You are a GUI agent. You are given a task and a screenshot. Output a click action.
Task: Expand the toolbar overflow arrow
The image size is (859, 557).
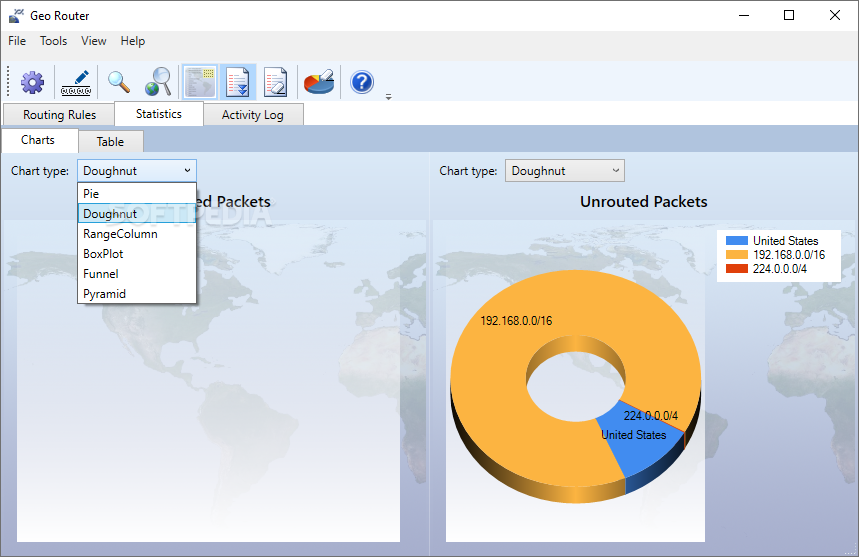pos(388,97)
